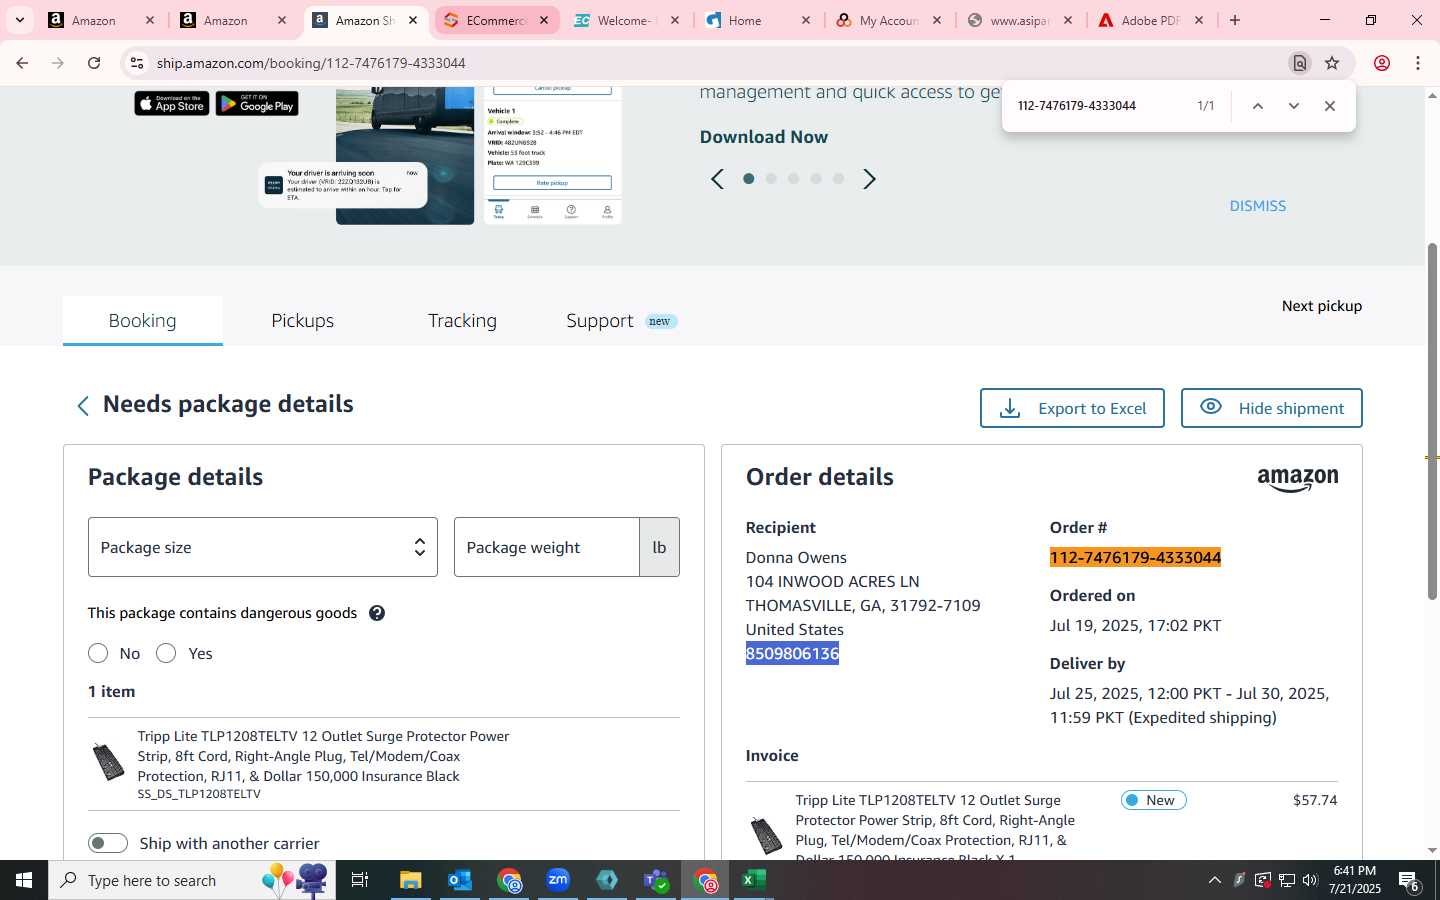This screenshot has width=1440, height=900.
Task: Switch to the Pickups tab
Action: tap(303, 321)
